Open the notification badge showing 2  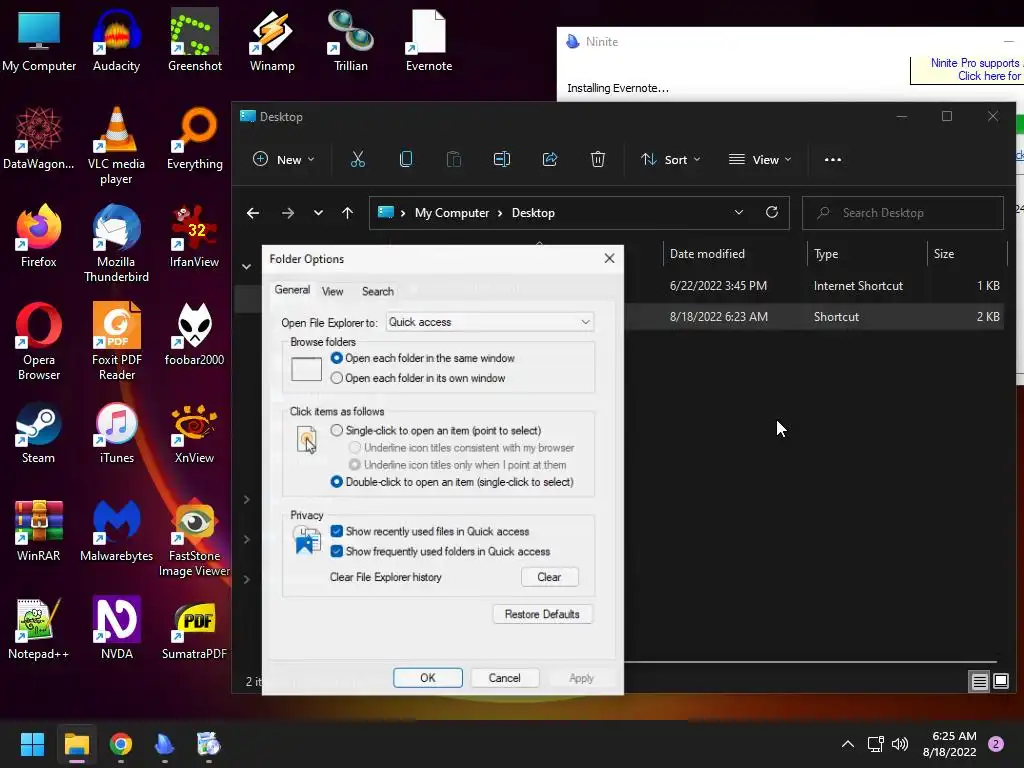tap(996, 744)
